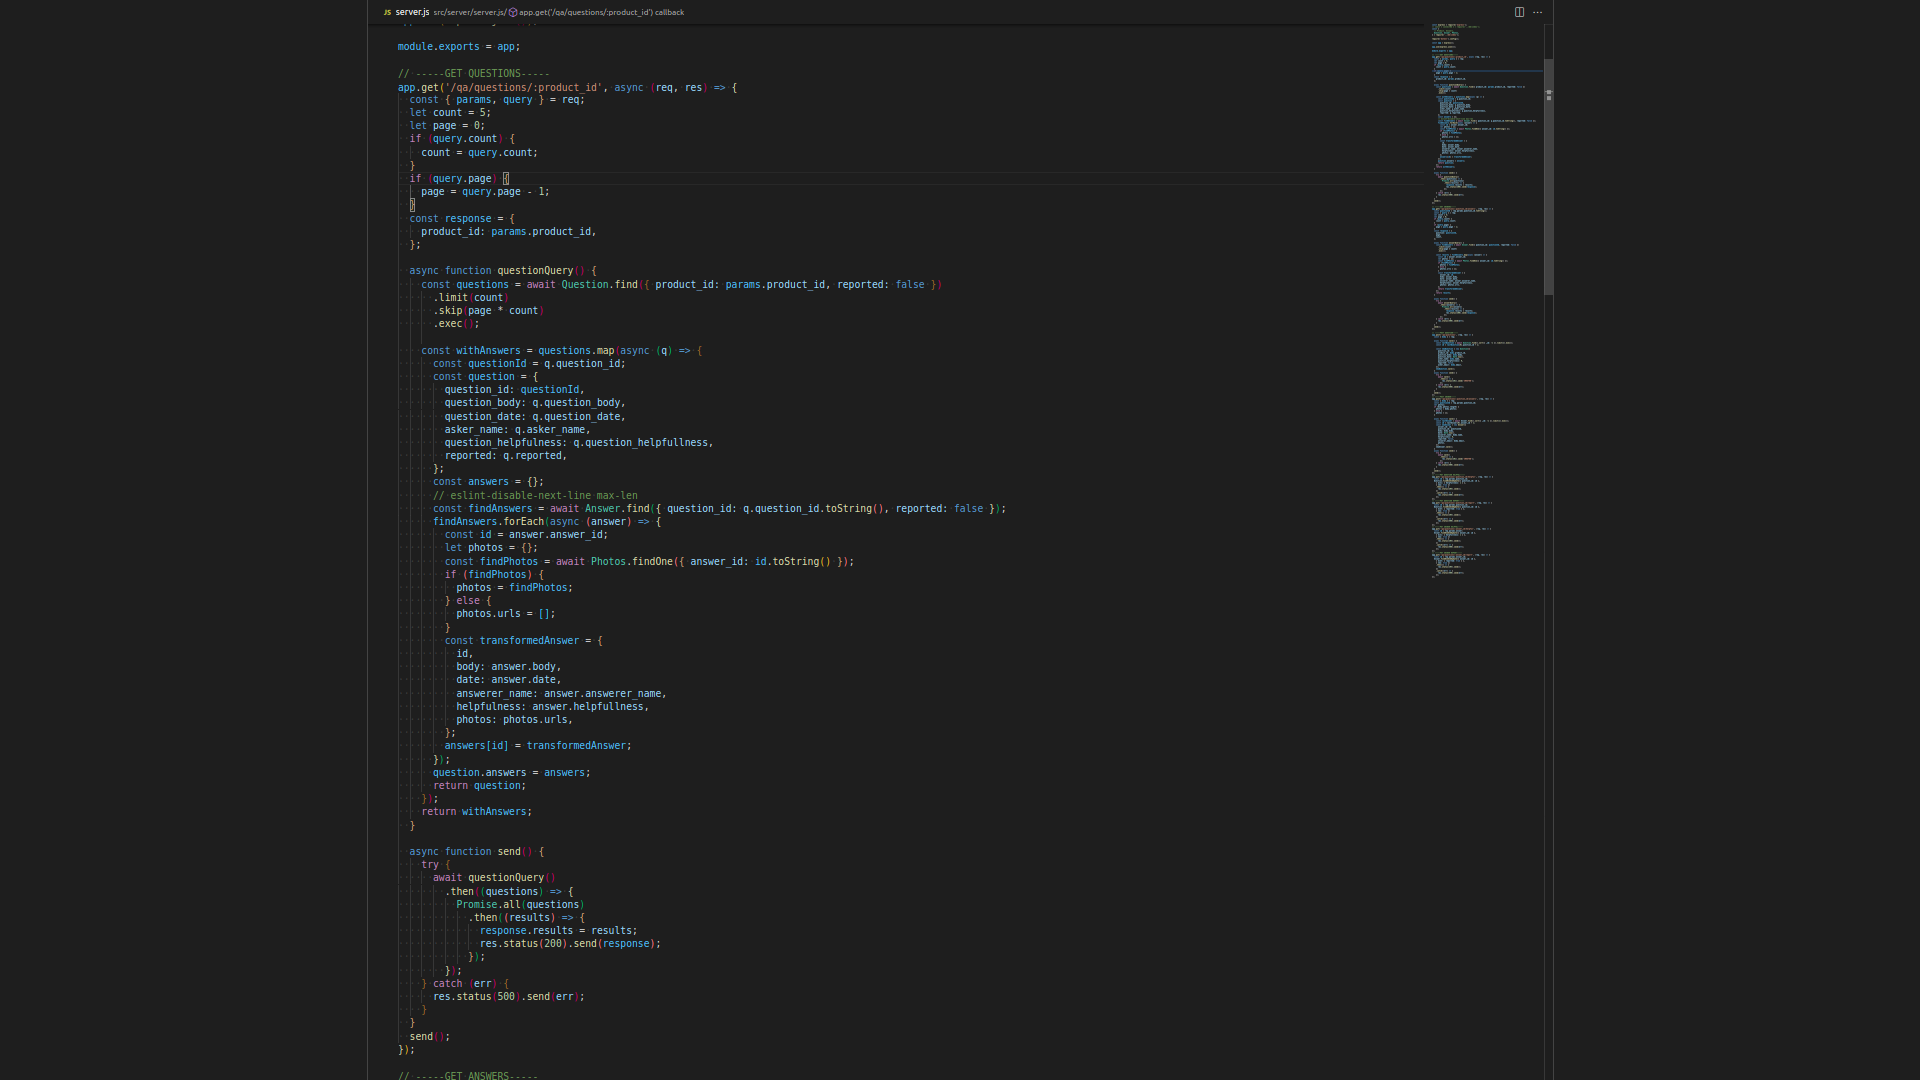Click 'const withAnswers = questions.map' line

pos(562,350)
